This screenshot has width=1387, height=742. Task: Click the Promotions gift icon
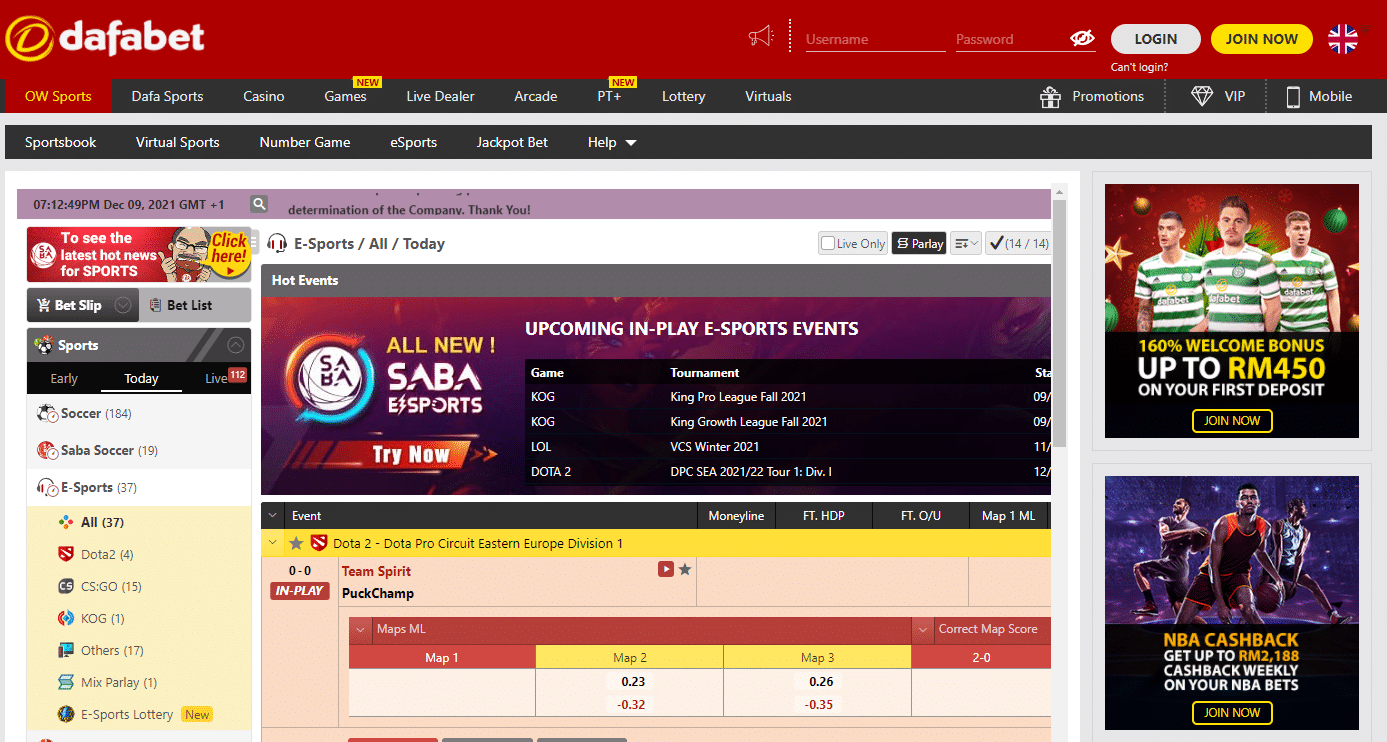tap(1050, 97)
